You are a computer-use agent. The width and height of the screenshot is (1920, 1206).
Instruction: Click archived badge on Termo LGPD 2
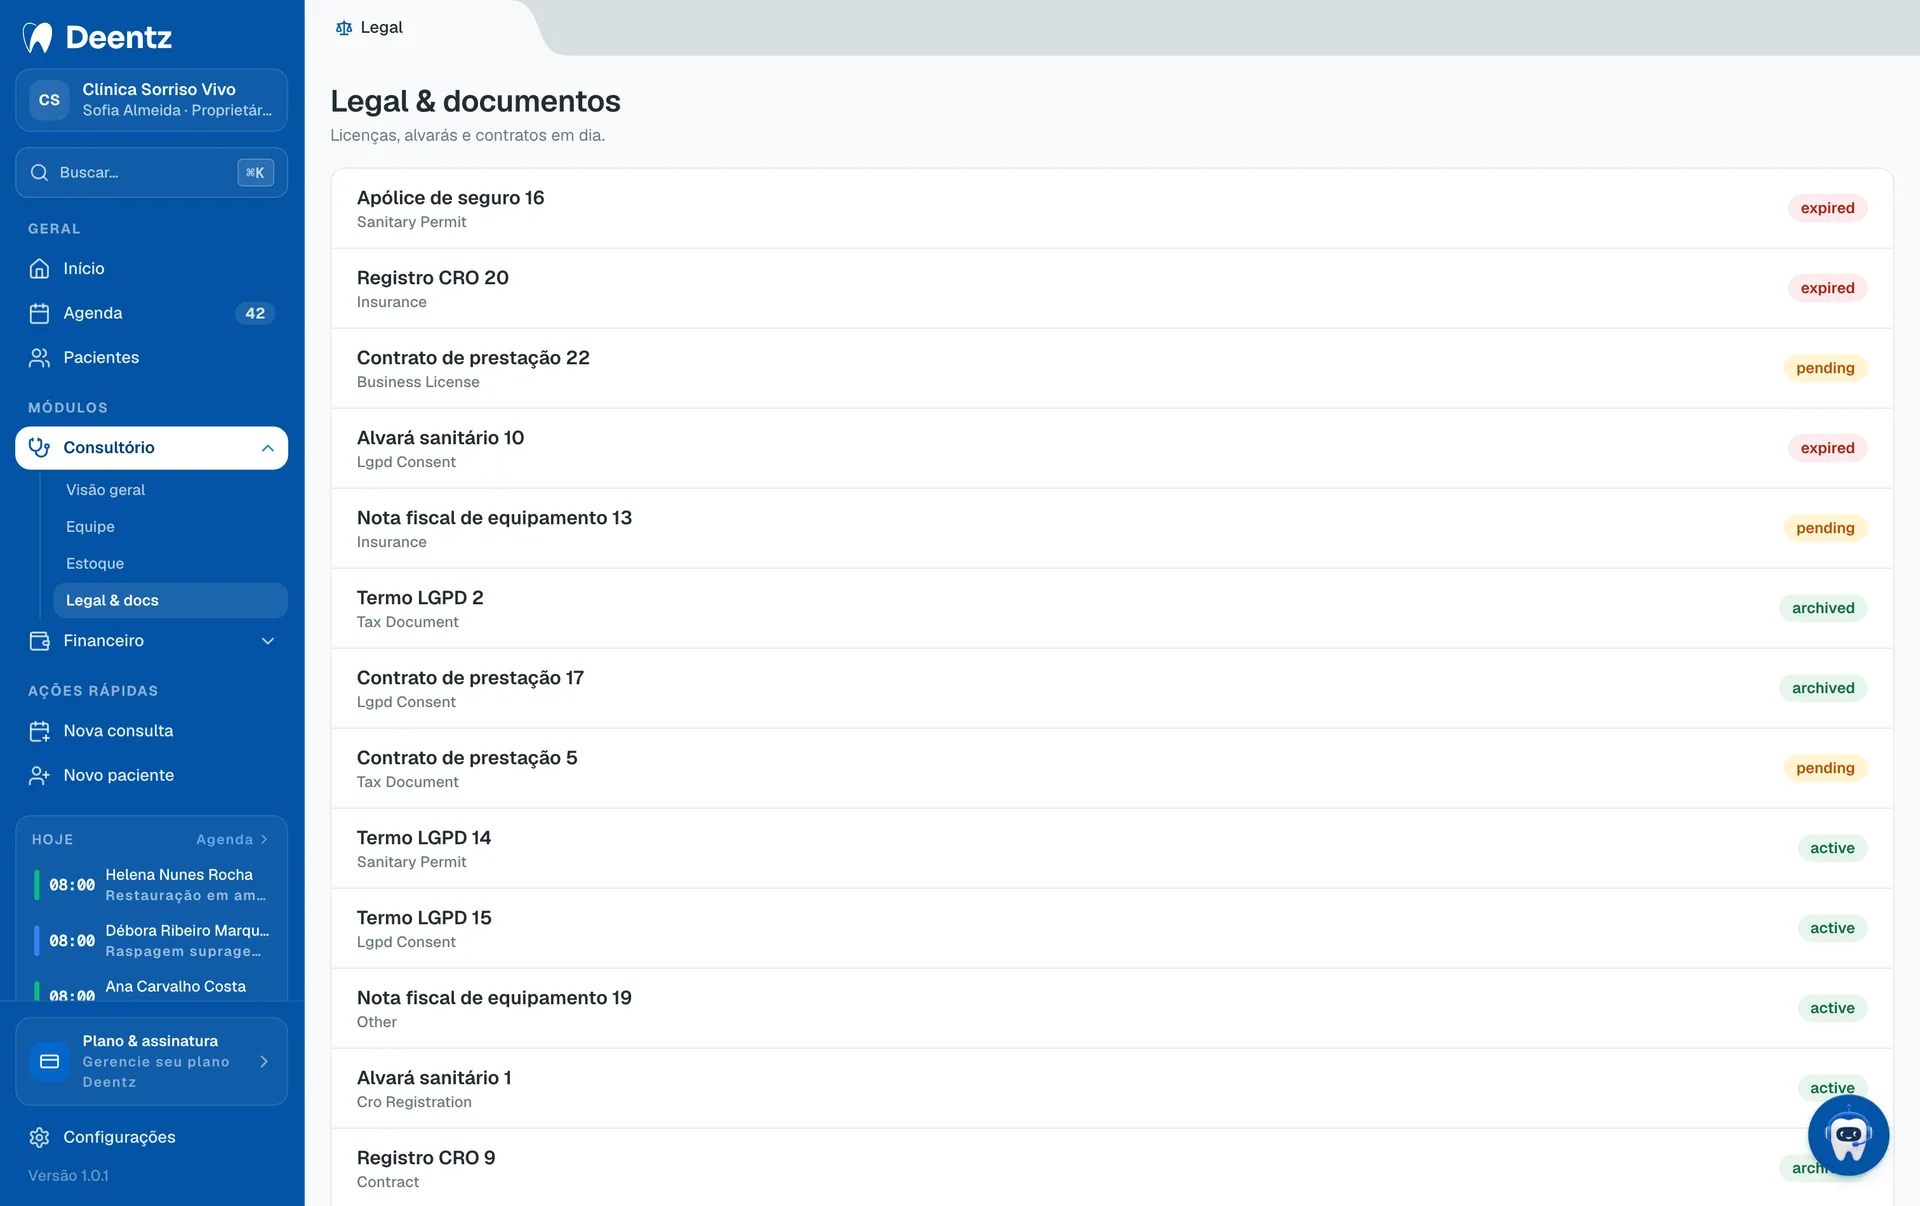1823,608
